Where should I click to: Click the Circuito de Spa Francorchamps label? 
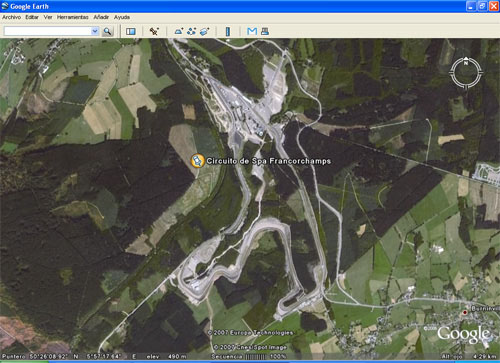click(x=269, y=161)
